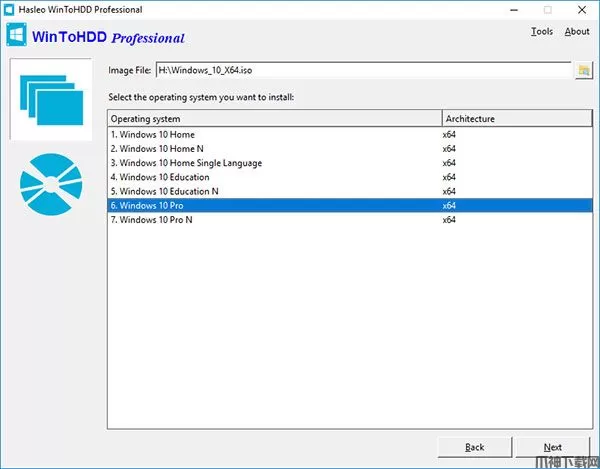Close the WinToHDD window

(582, 10)
